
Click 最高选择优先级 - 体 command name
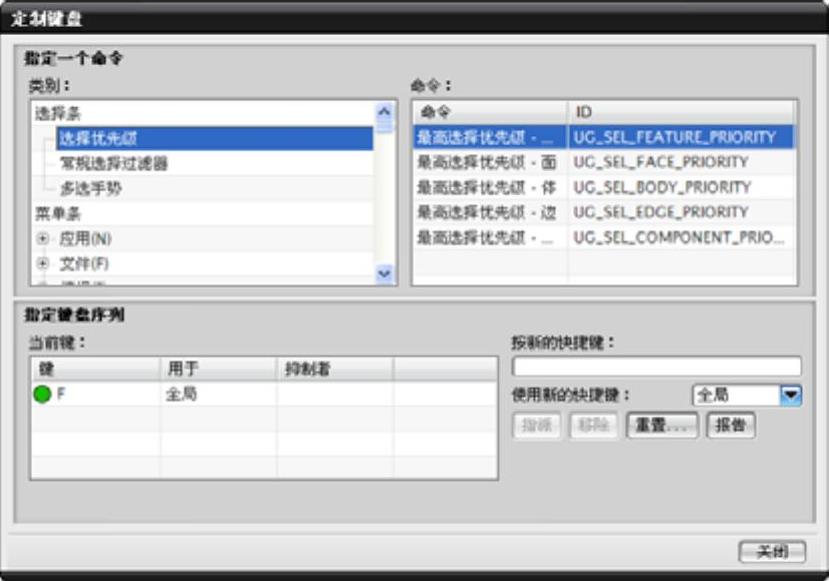tap(486, 187)
